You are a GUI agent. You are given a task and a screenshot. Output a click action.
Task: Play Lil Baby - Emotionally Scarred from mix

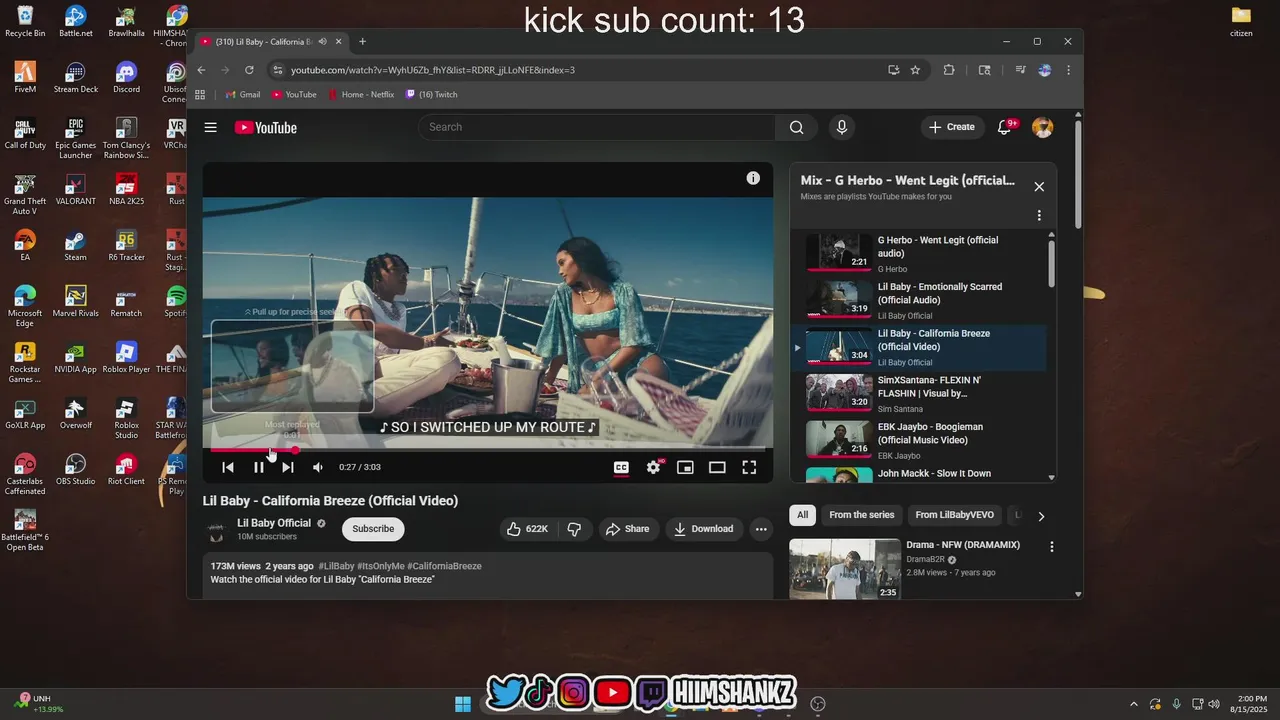click(918, 301)
